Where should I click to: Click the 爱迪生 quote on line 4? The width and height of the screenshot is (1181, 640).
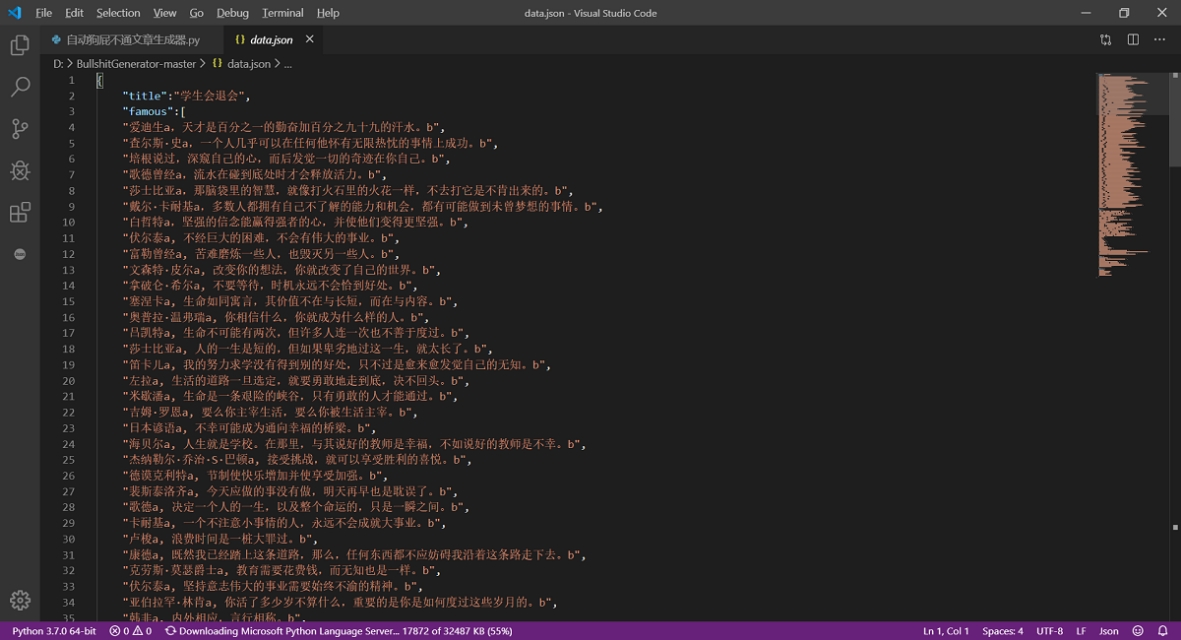point(283,127)
